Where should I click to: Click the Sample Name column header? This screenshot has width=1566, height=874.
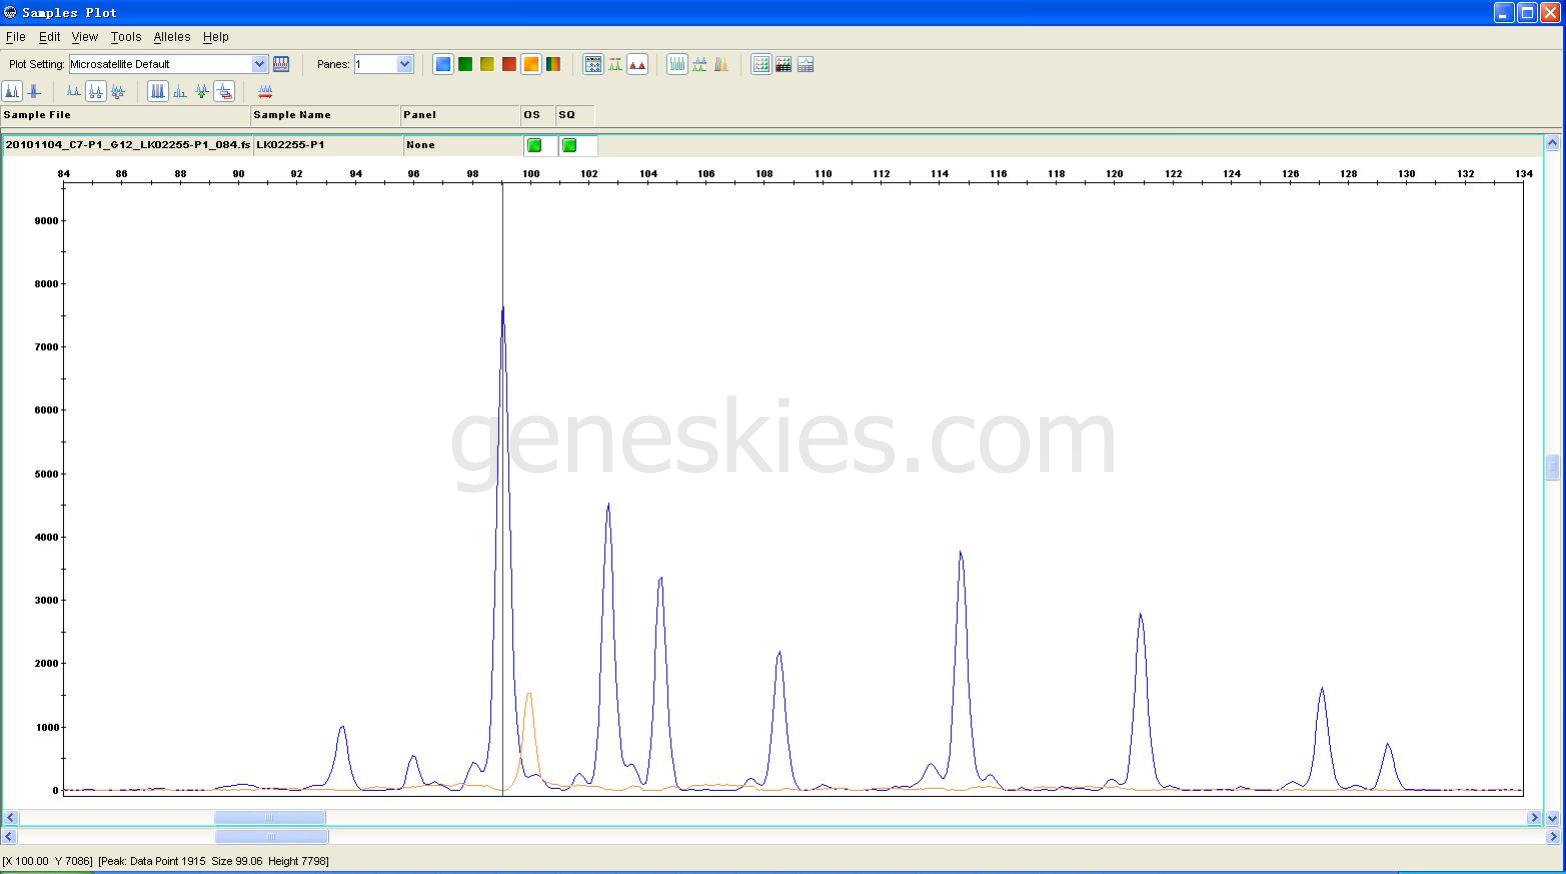click(x=324, y=115)
